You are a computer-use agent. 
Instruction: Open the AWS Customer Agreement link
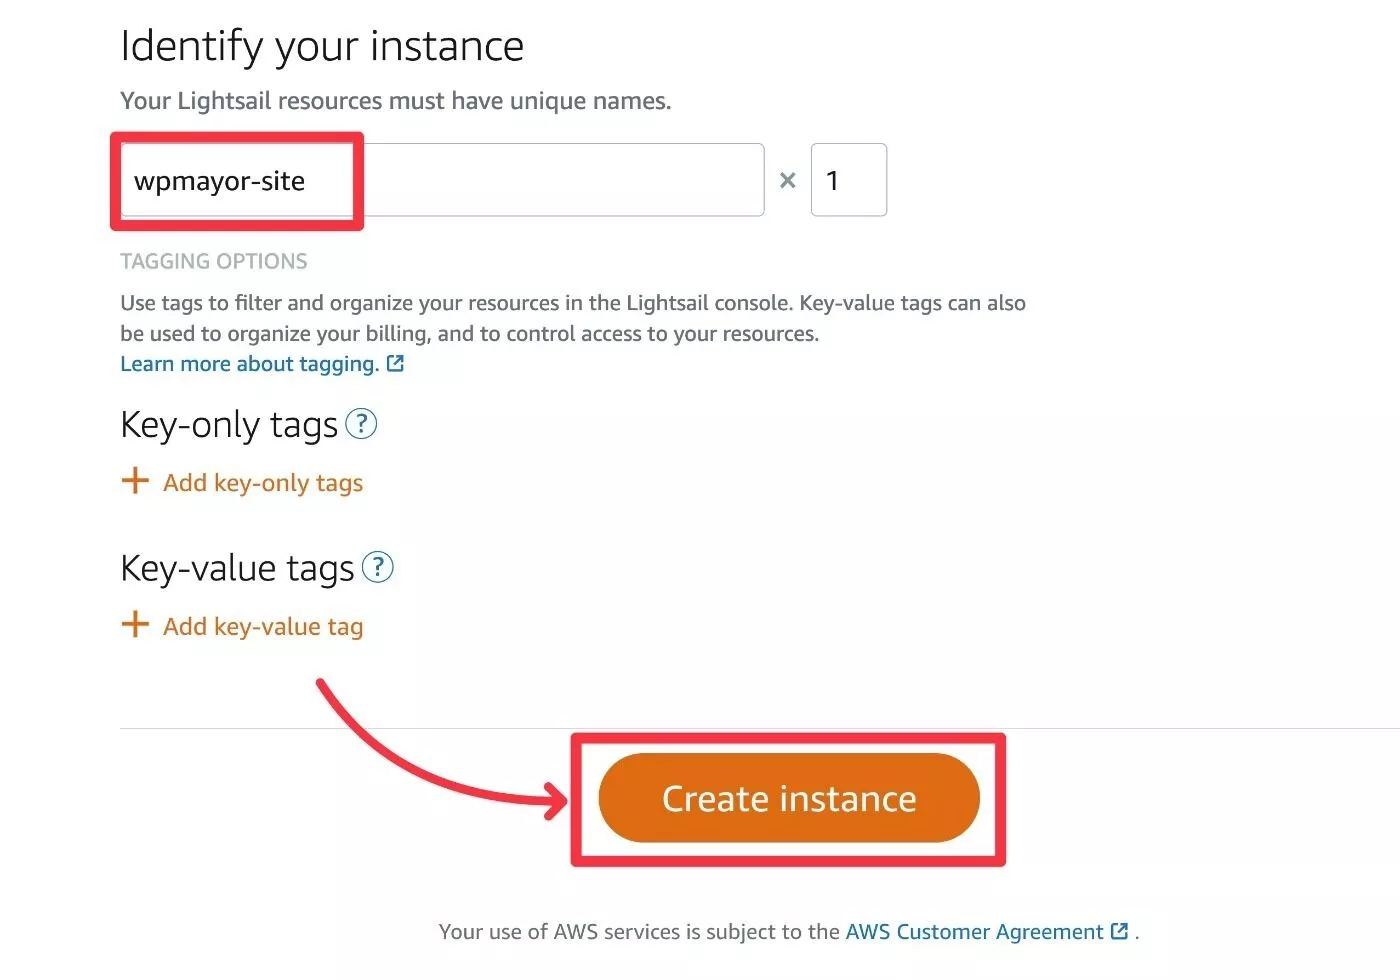tap(974, 932)
